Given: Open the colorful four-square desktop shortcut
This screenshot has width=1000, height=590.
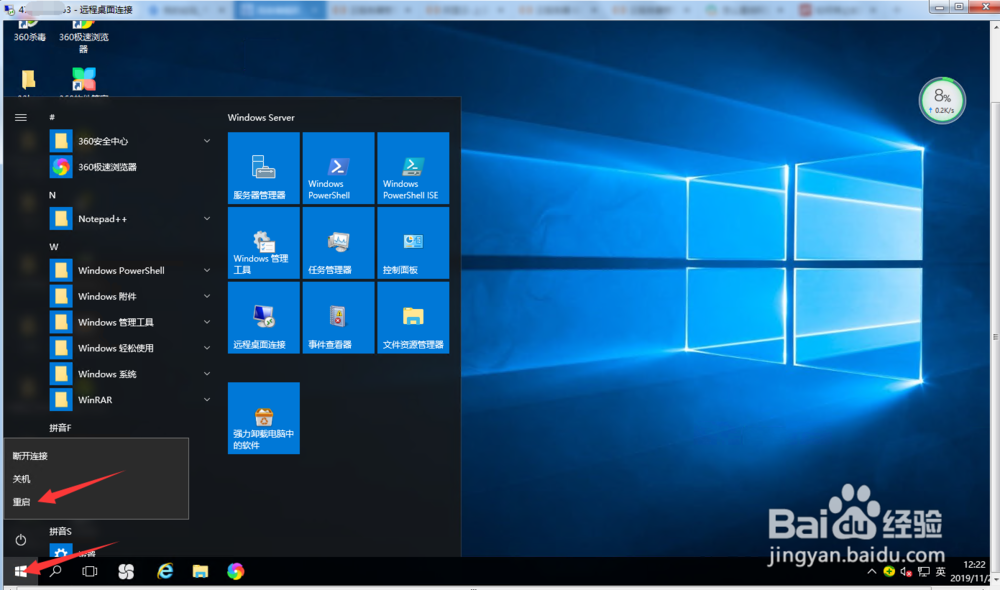Looking at the screenshot, I should pyautogui.click(x=84, y=81).
